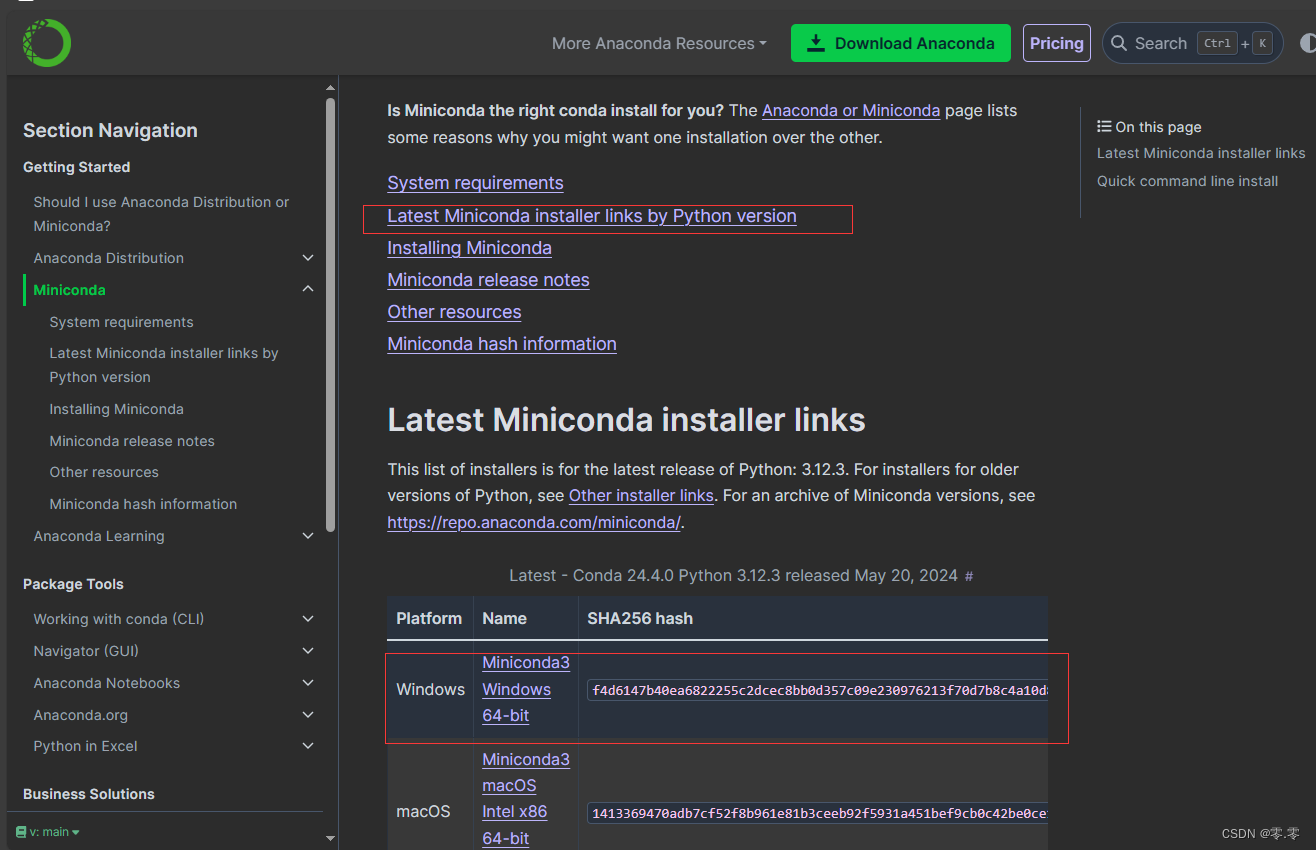Follow the System requirements link in the content

tap(475, 183)
